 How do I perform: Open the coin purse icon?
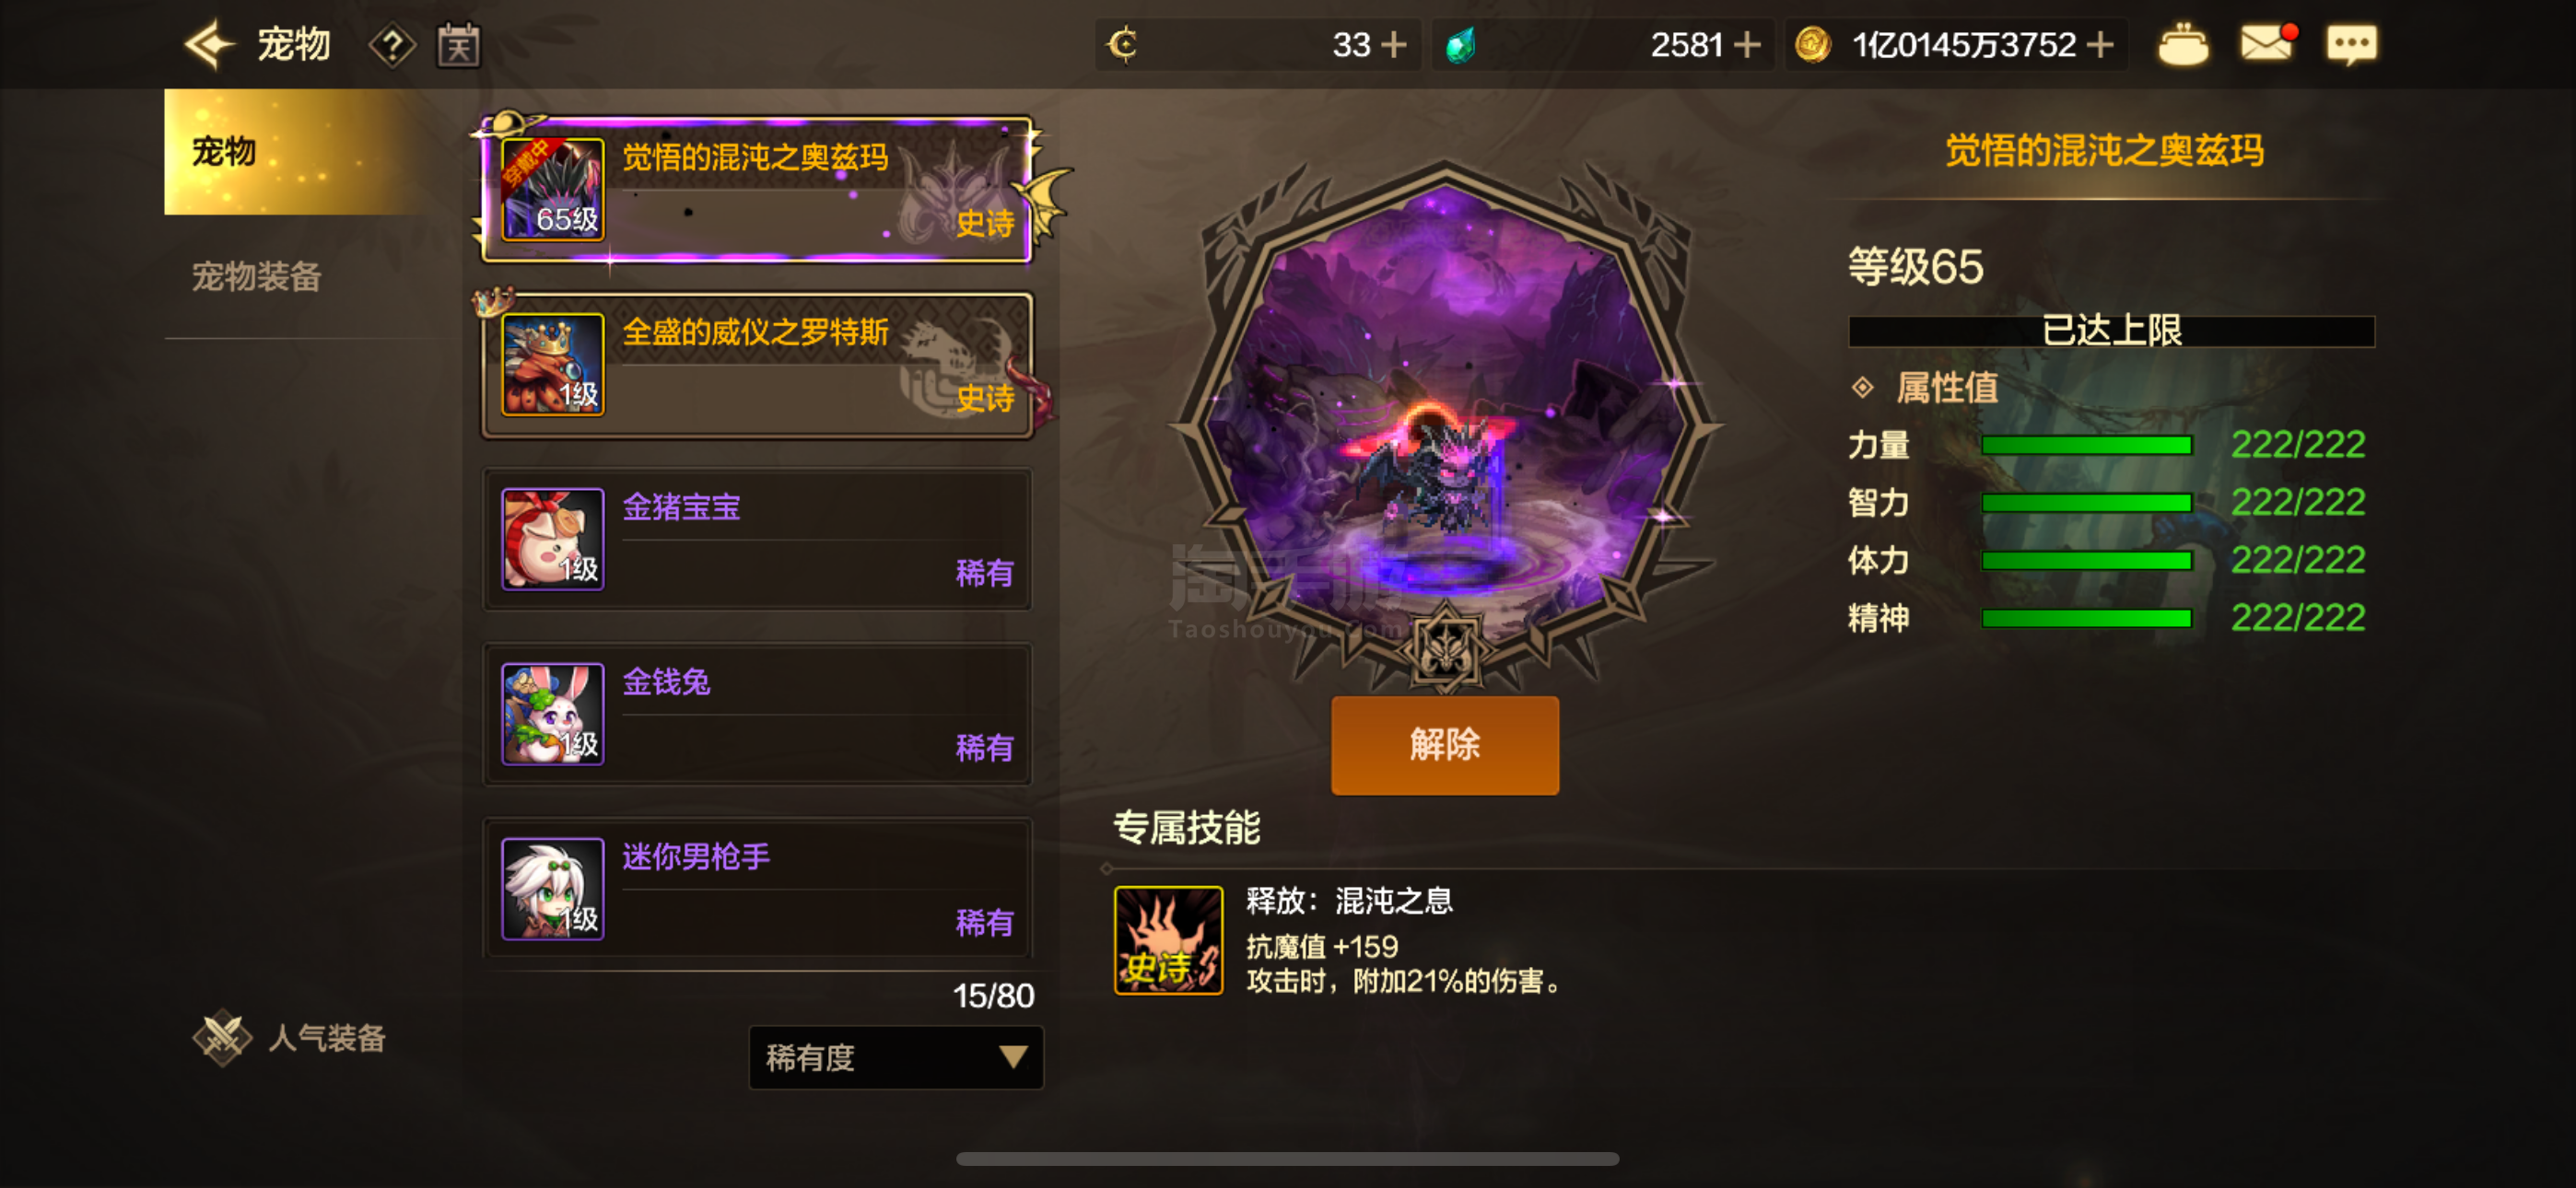pyautogui.click(x=2183, y=45)
